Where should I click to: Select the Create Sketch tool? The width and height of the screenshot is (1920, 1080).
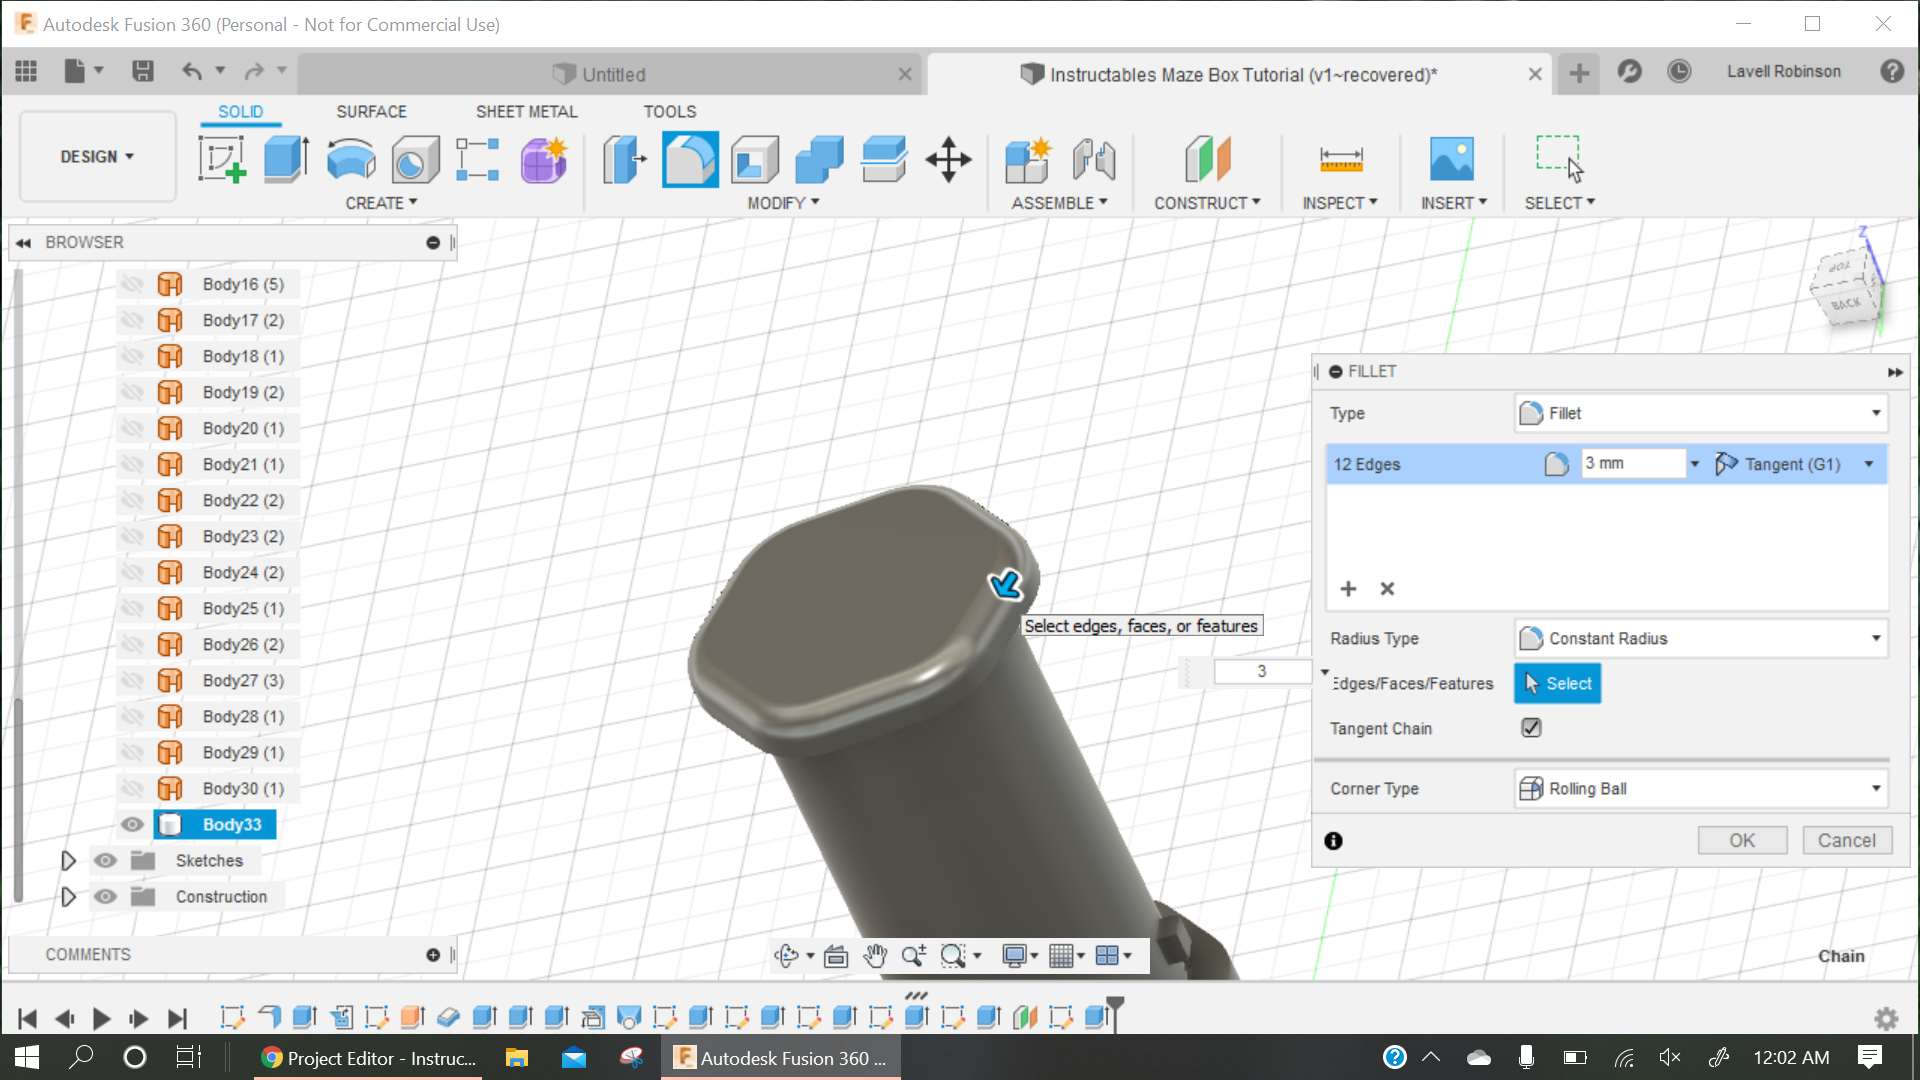click(x=222, y=160)
